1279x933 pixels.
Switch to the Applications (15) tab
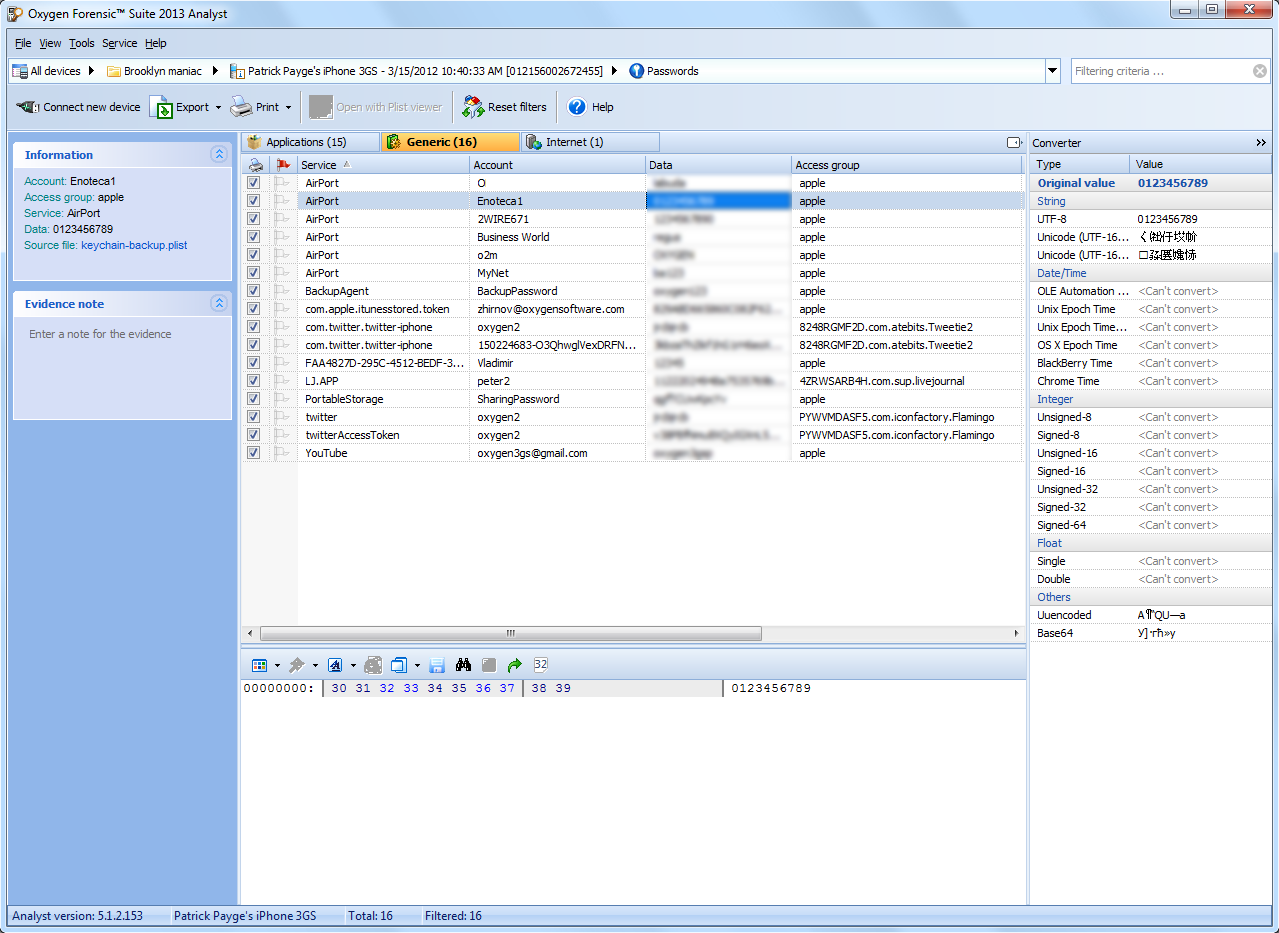[x=308, y=142]
